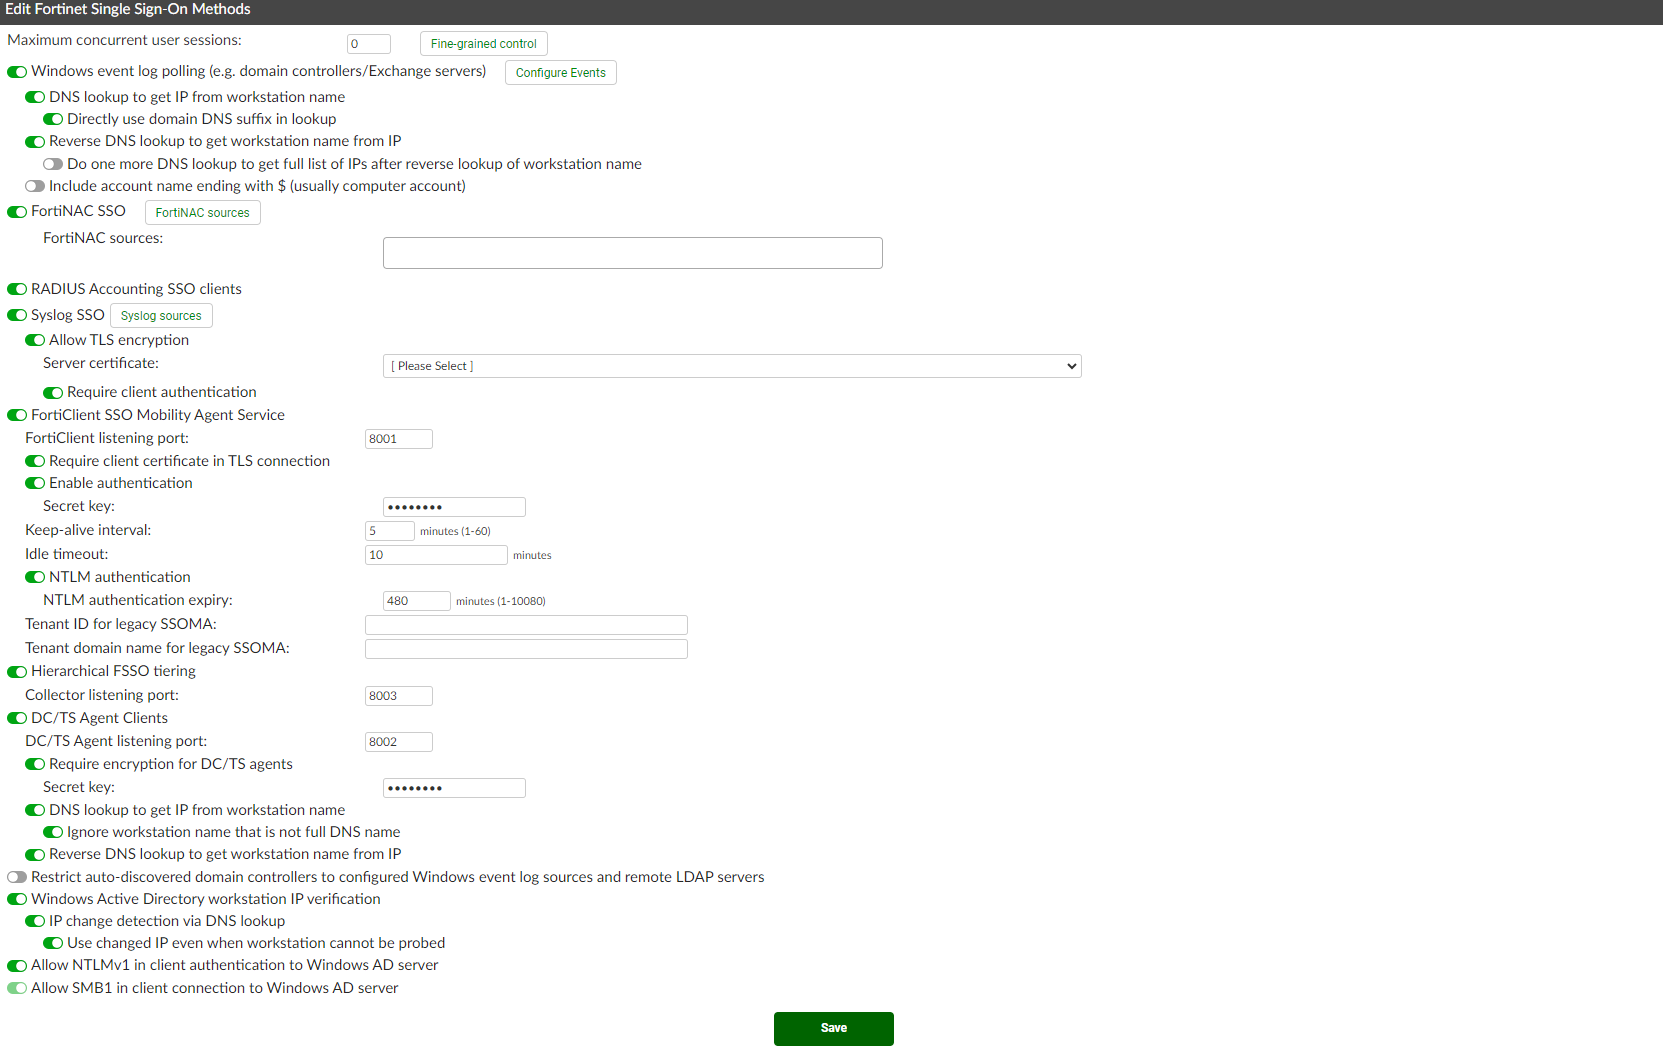Edit Idle timeout field
The height and width of the screenshot is (1055, 1663).
[x=437, y=555]
